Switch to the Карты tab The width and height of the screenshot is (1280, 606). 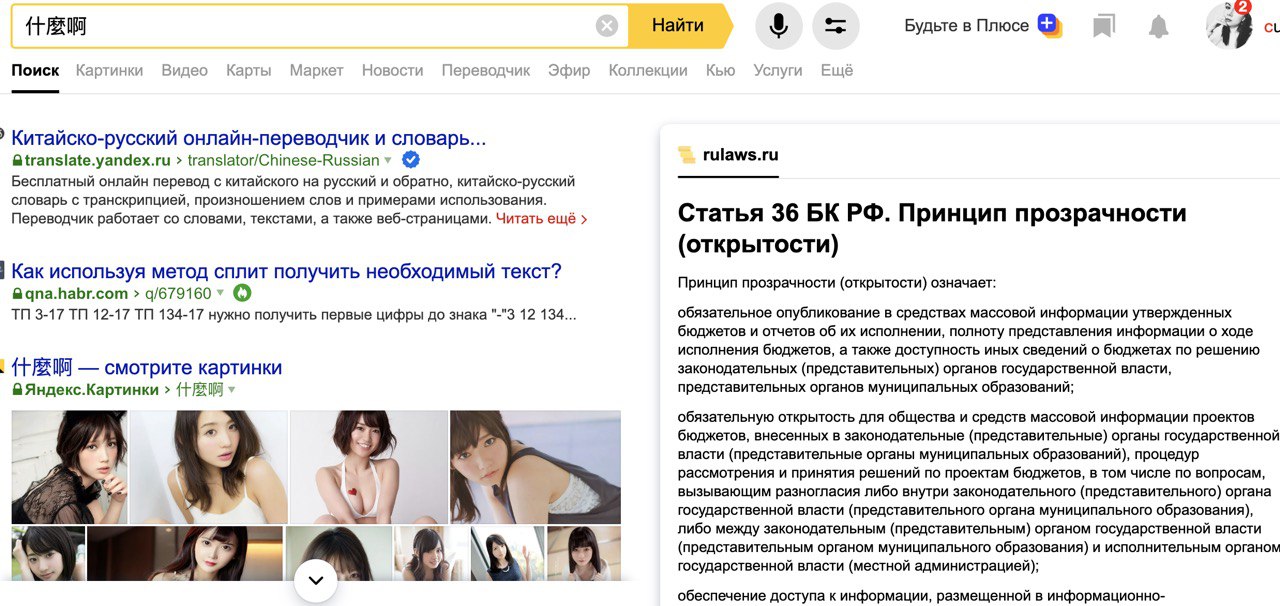click(249, 70)
